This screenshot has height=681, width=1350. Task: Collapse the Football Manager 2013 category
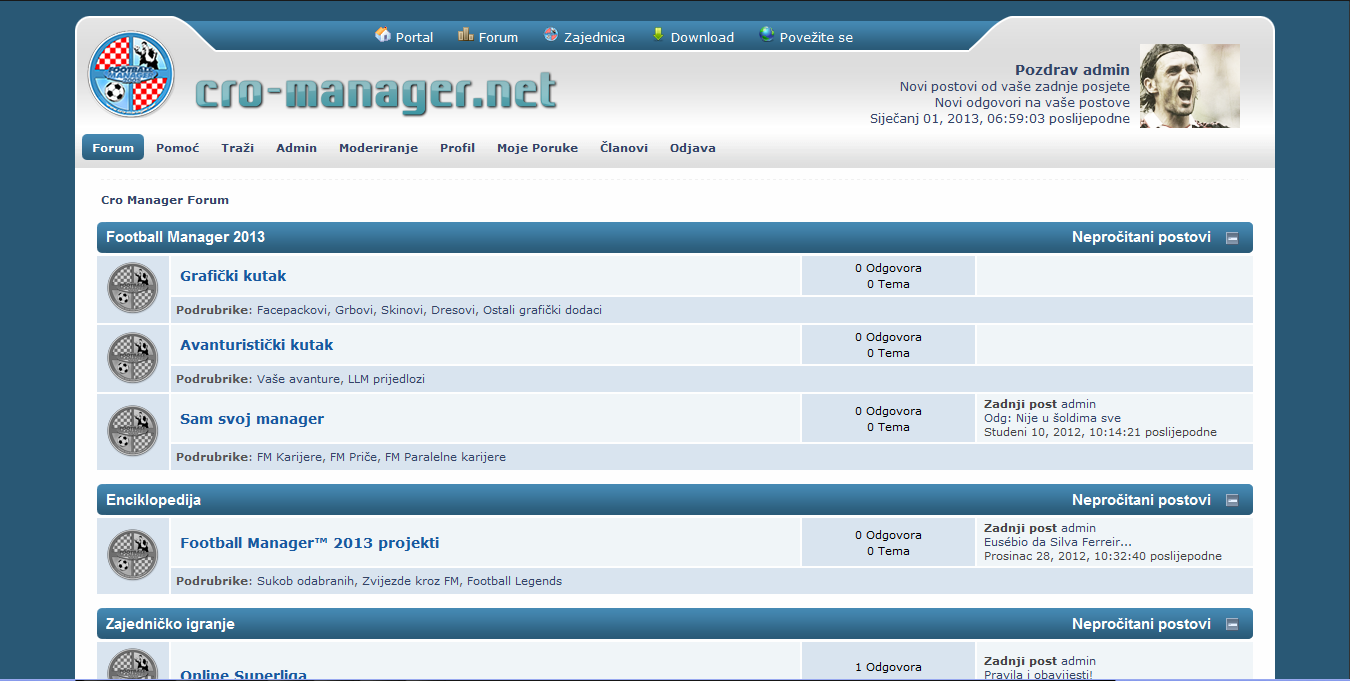pyautogui.click(x=1232, y=238)
